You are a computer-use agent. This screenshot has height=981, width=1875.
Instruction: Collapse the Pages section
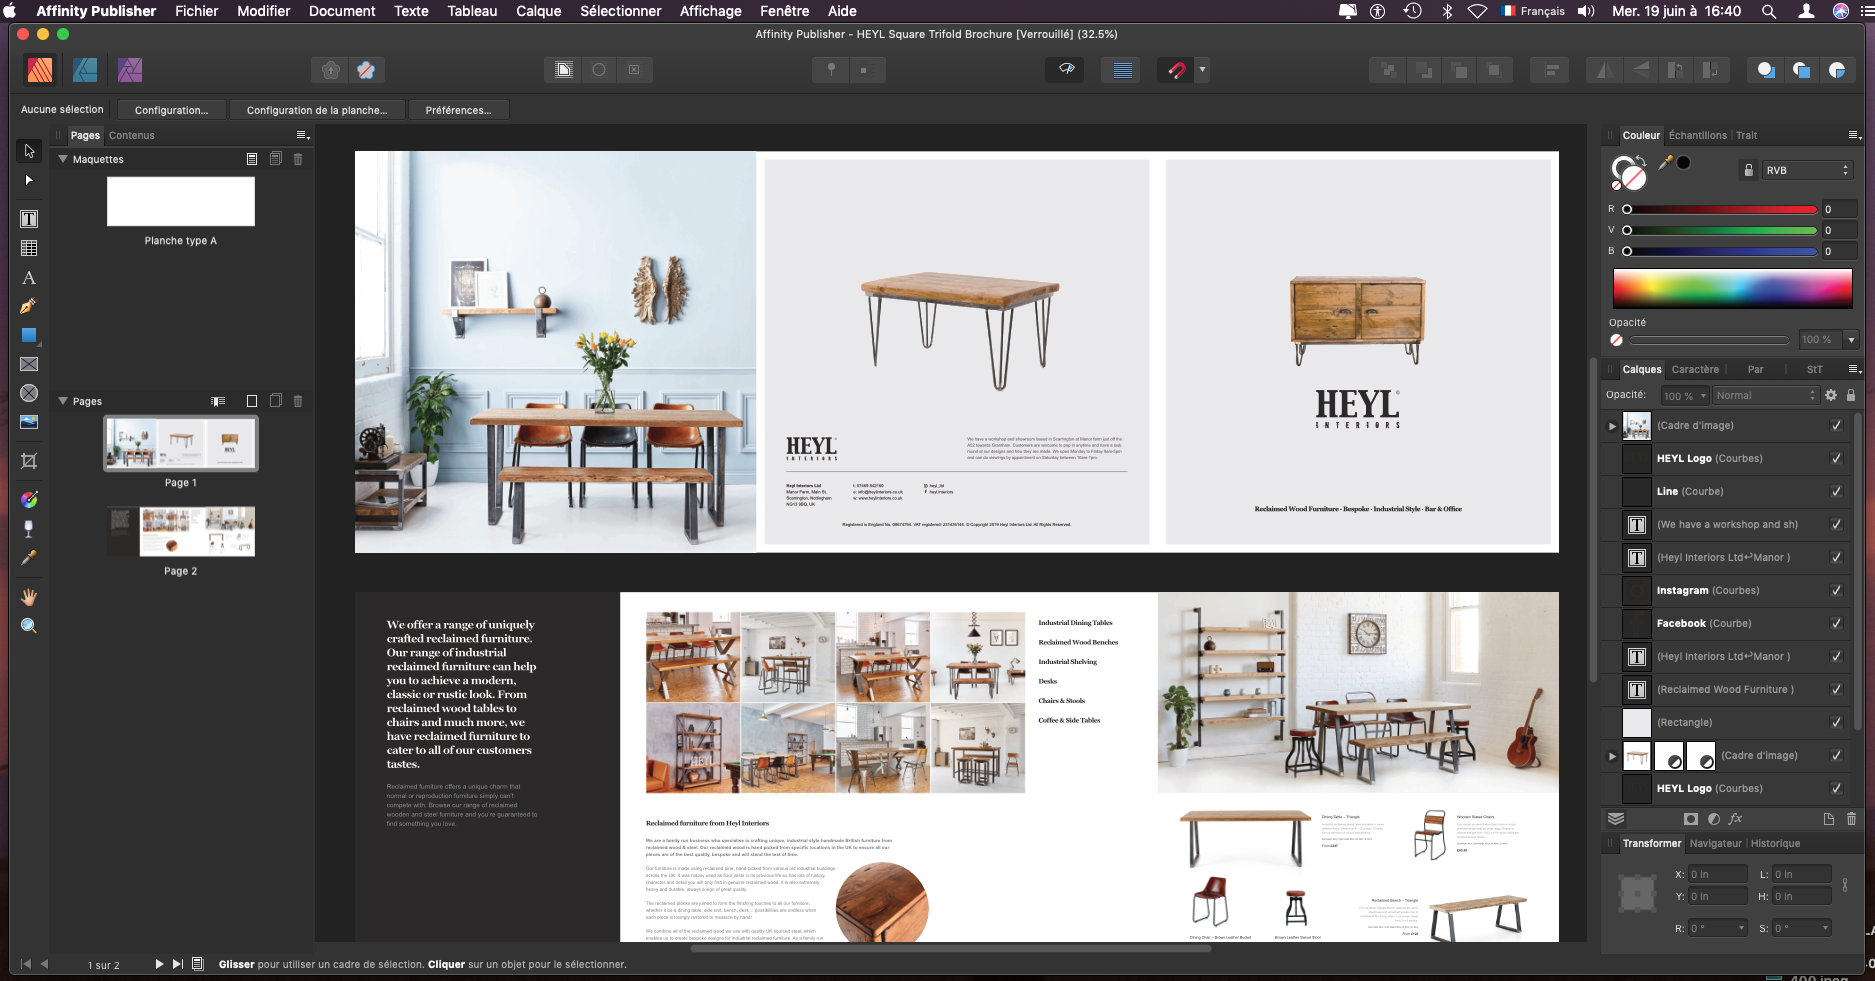tap(63, 401)
